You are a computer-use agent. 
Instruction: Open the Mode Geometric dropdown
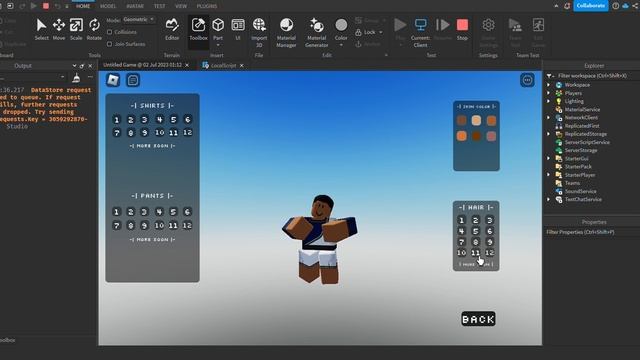coord(138,20)
